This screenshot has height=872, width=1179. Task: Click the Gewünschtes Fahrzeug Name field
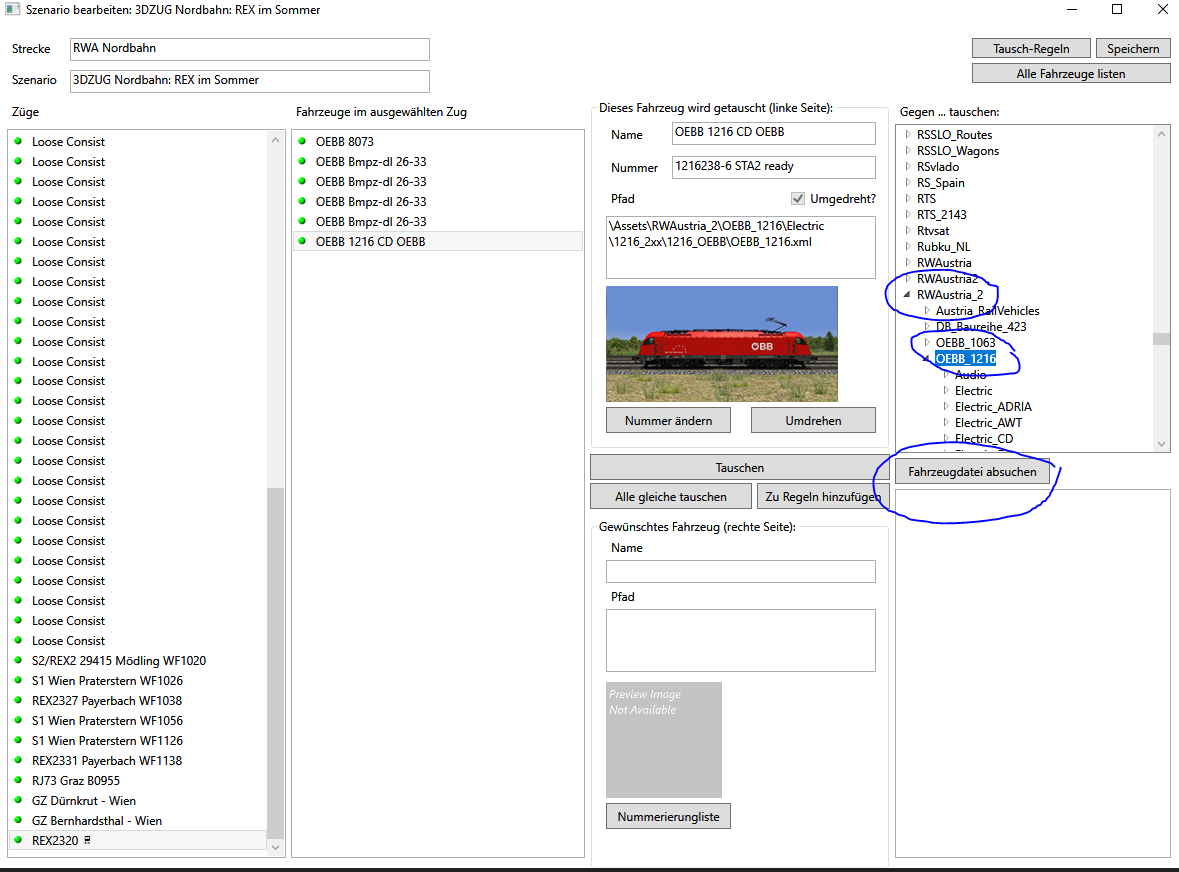click(741, 571)
